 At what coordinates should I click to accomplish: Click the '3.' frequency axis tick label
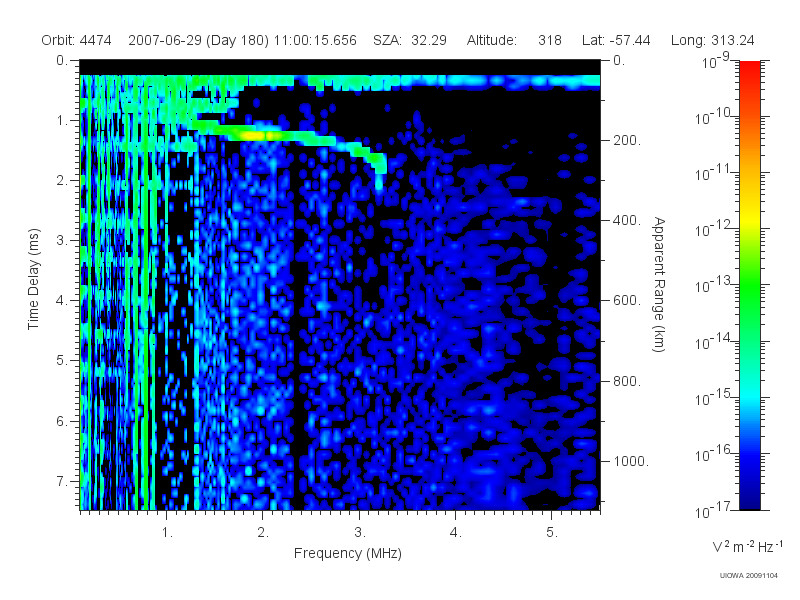pos(360,532)
